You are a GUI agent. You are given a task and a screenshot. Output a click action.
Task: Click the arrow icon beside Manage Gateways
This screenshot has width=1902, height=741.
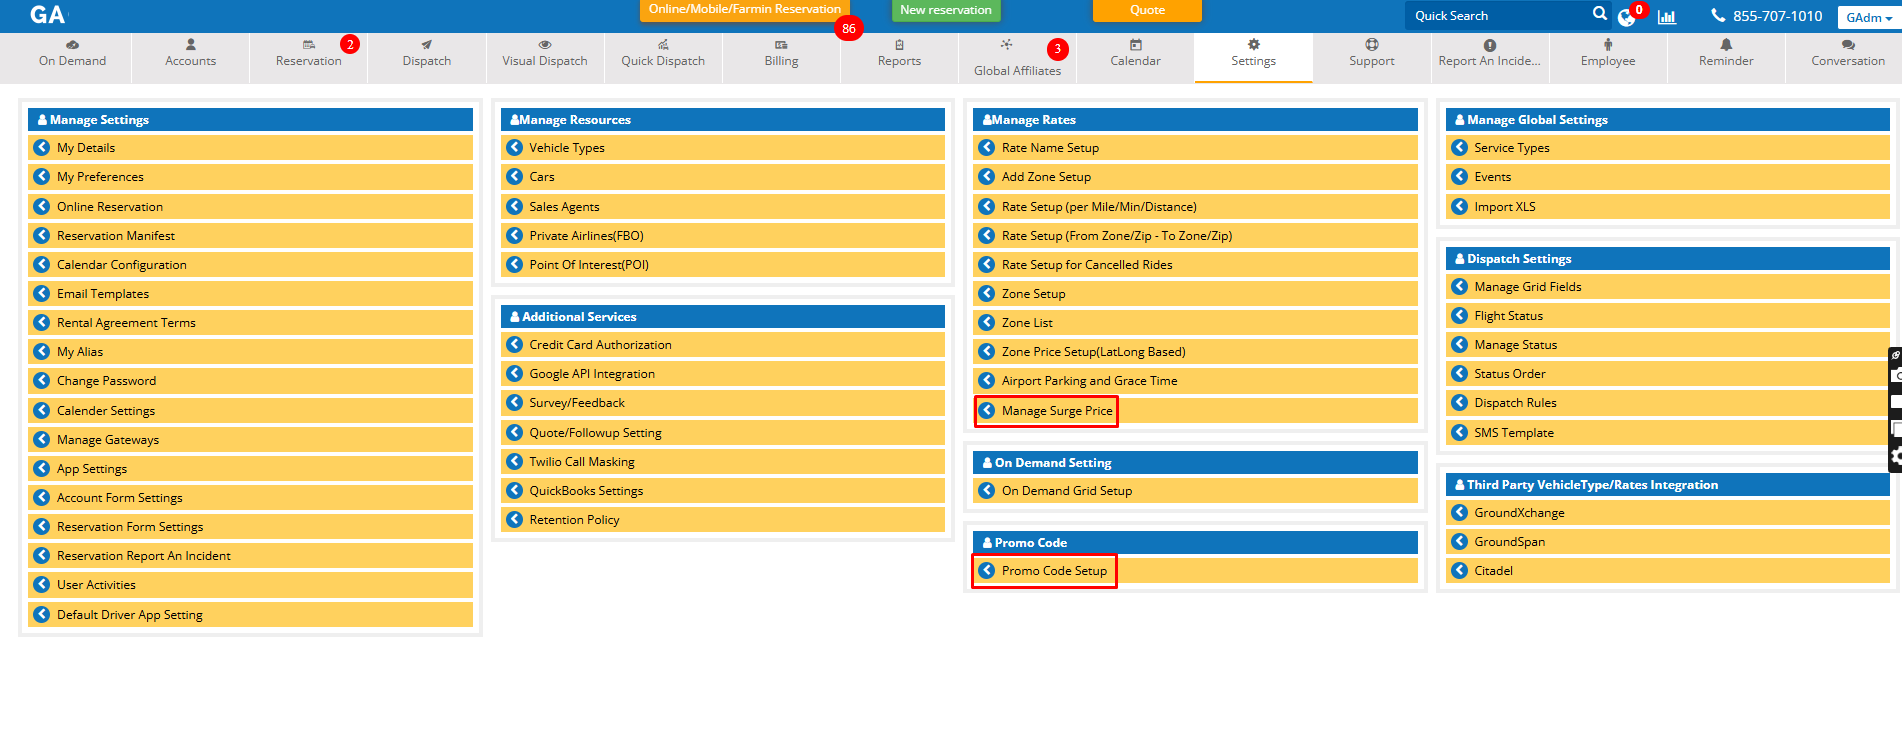42,440
